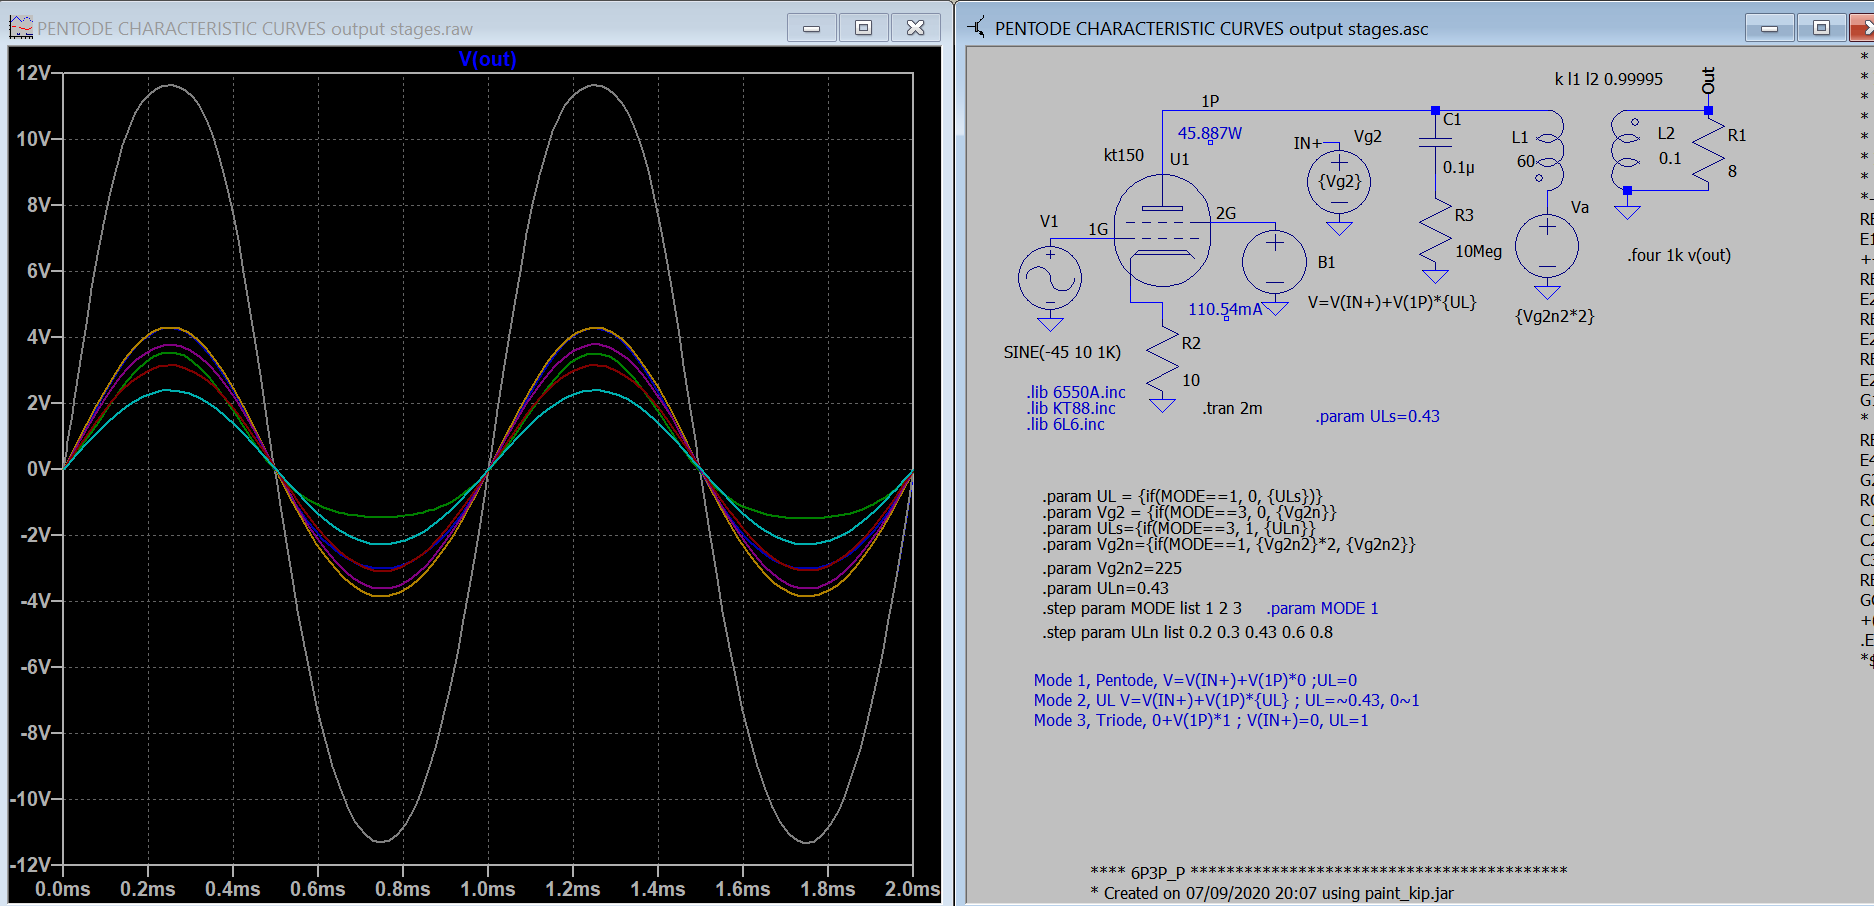
Task: Click the 'V=V(IN+)+V(1P)*{UL}' B1 expression
Action: [1392, 302]
